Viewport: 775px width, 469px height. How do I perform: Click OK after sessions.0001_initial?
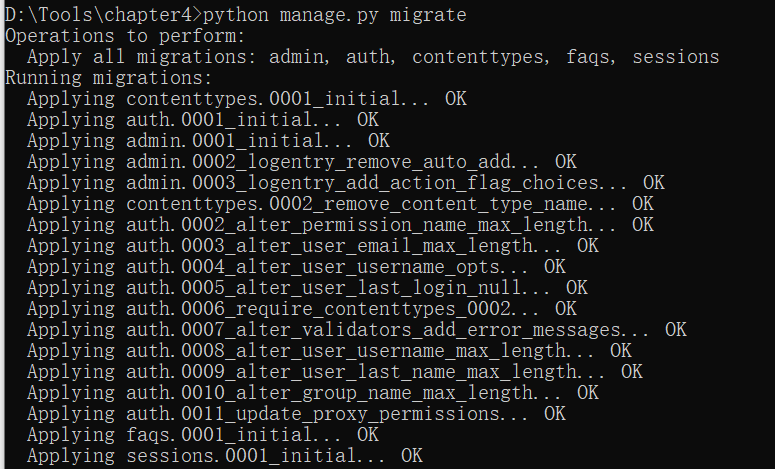click(x=412, y=455)
